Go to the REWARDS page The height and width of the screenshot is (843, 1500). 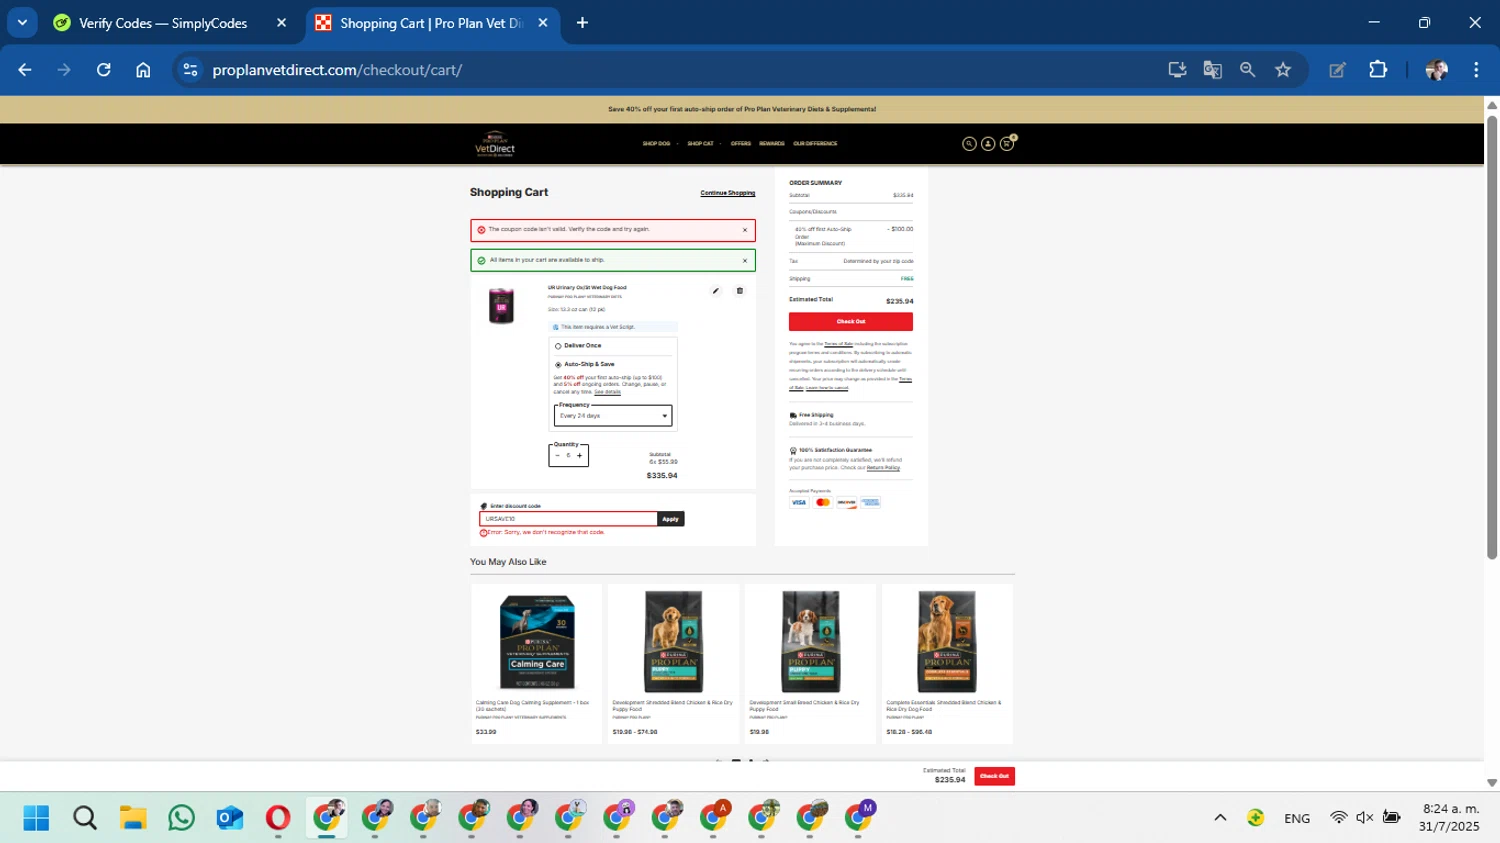coord(772,144)
